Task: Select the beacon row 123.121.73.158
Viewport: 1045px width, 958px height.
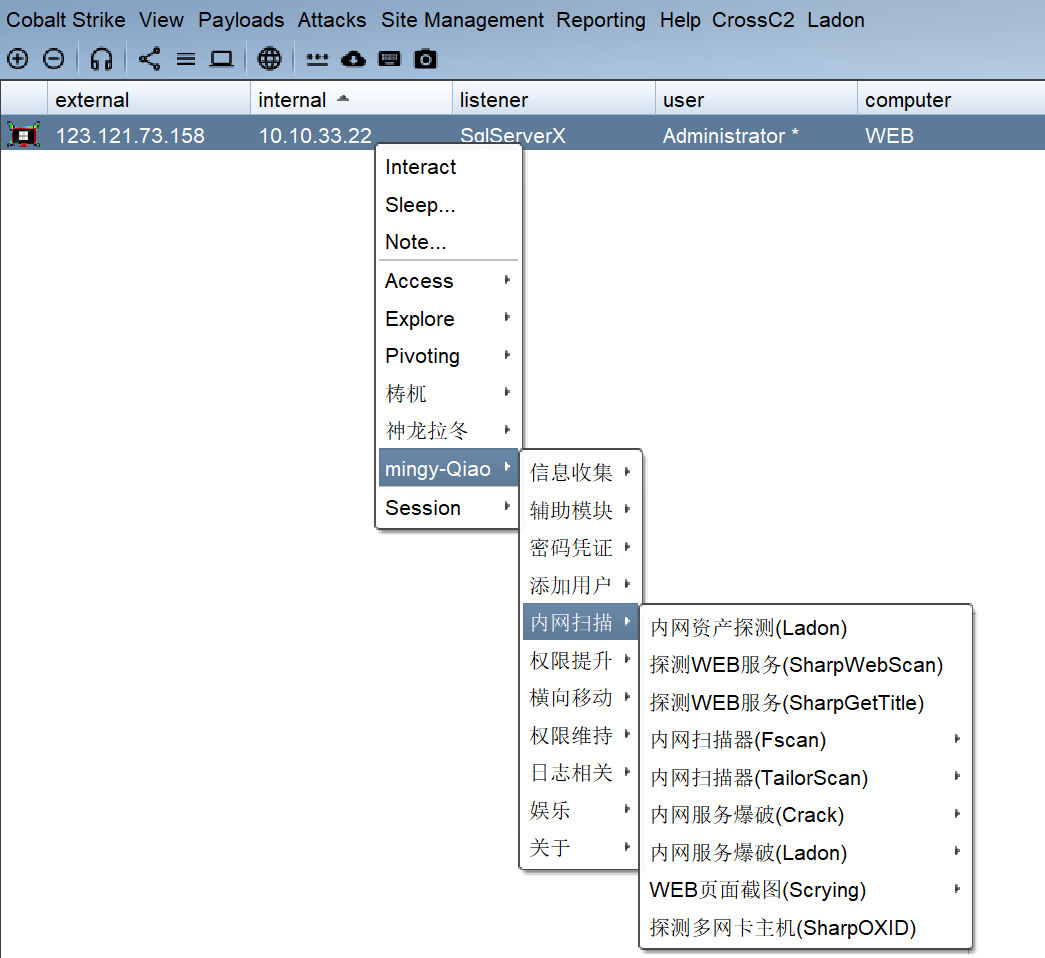Action: pyautogui.click(x=130, y=136)
